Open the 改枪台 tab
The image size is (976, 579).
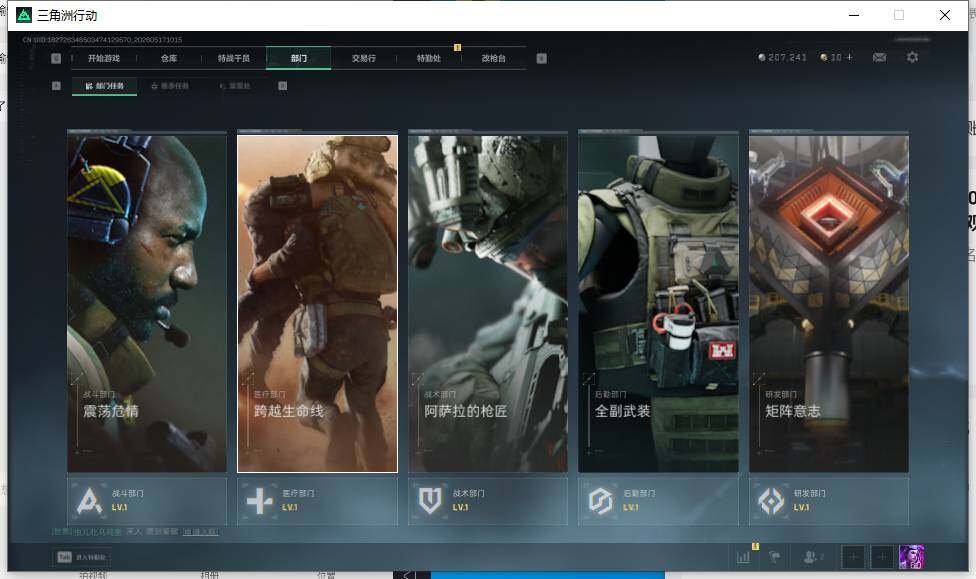tap(494, 58)
